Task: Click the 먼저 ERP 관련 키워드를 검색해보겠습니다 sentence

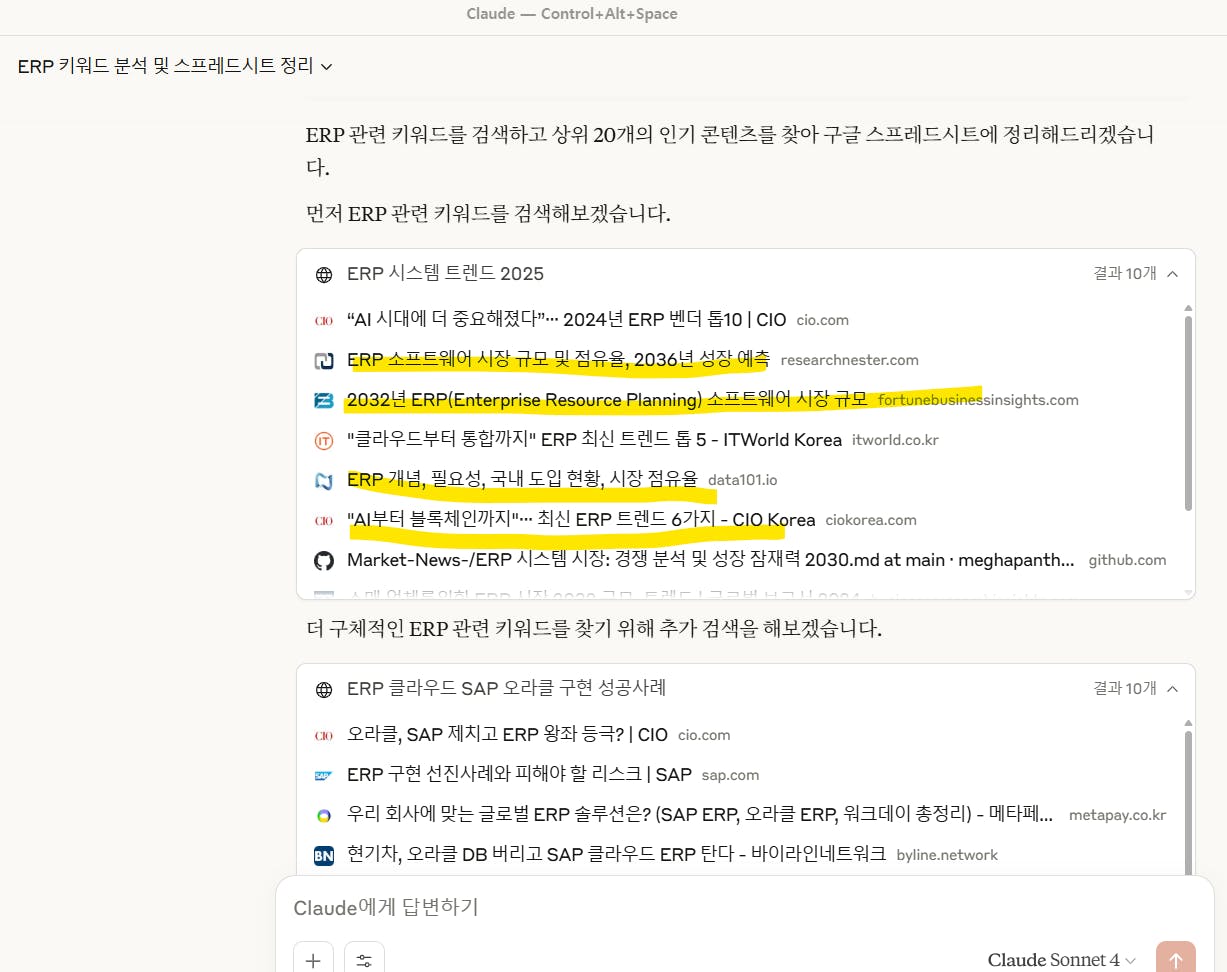Action: tap(488, 213)
